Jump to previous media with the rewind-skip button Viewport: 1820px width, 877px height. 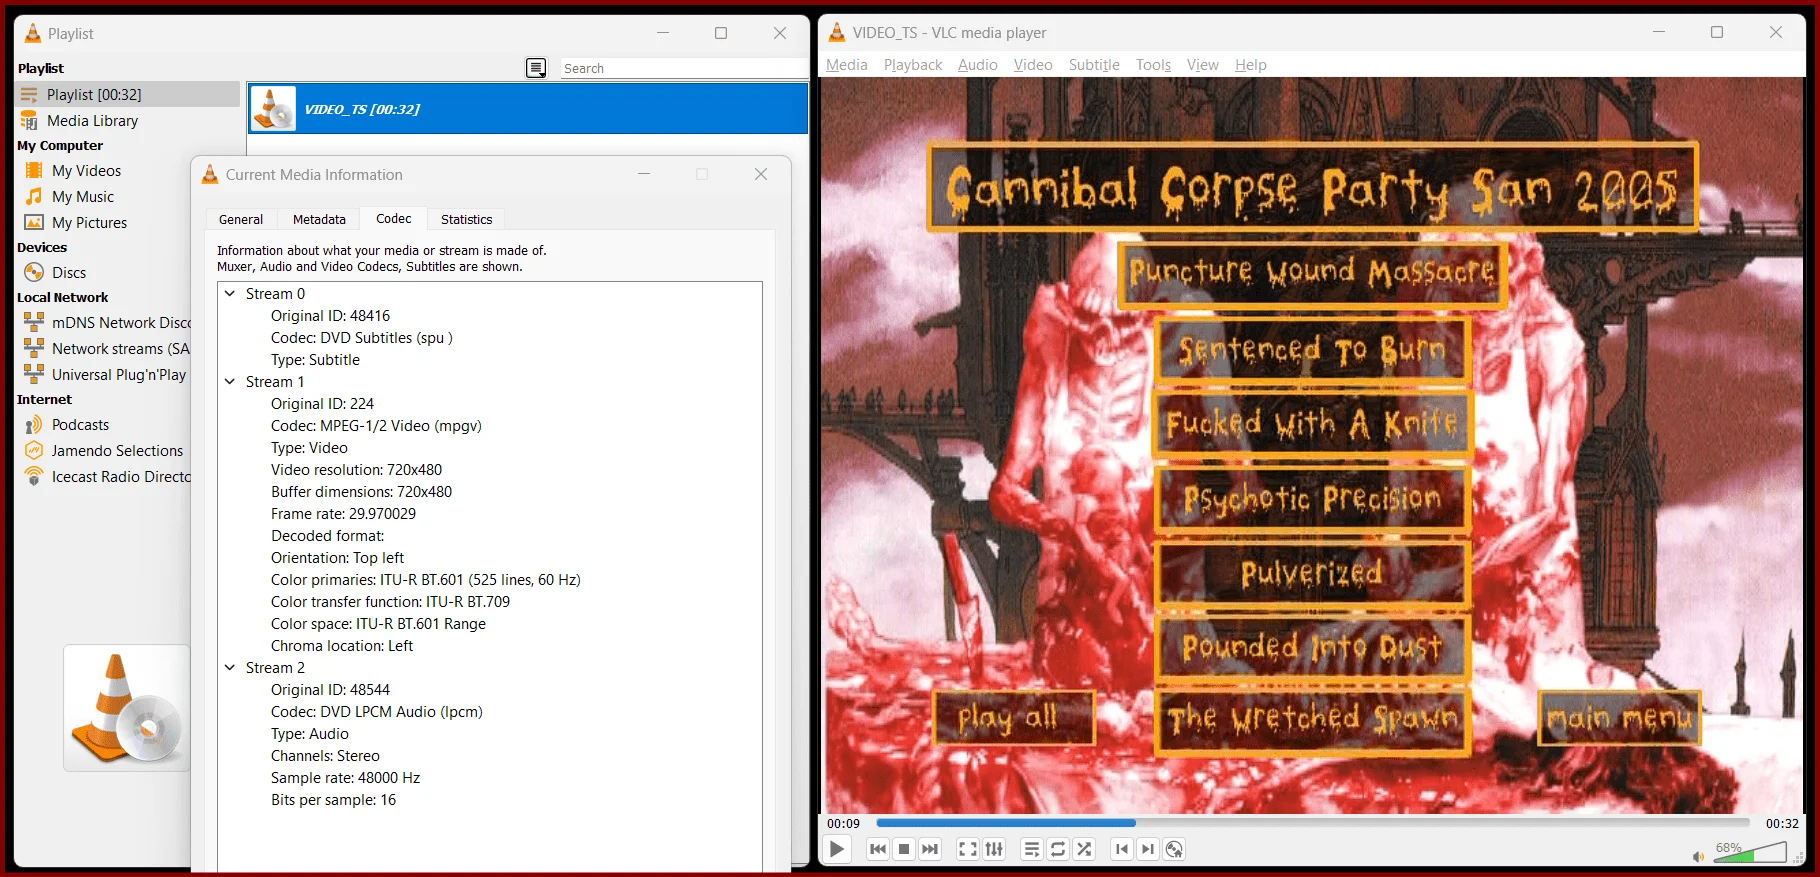[878, 849]
